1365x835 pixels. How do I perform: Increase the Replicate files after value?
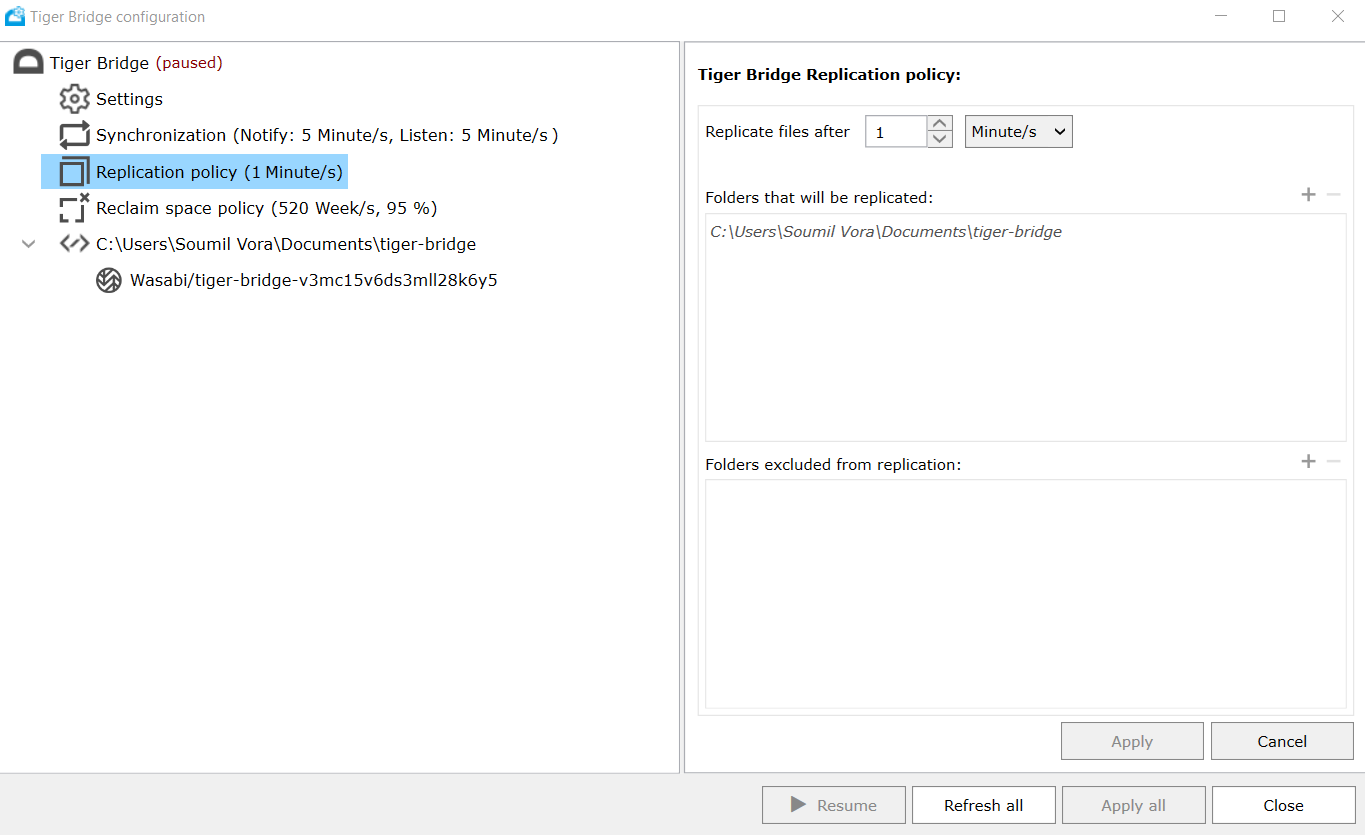(x=940, y=124)
